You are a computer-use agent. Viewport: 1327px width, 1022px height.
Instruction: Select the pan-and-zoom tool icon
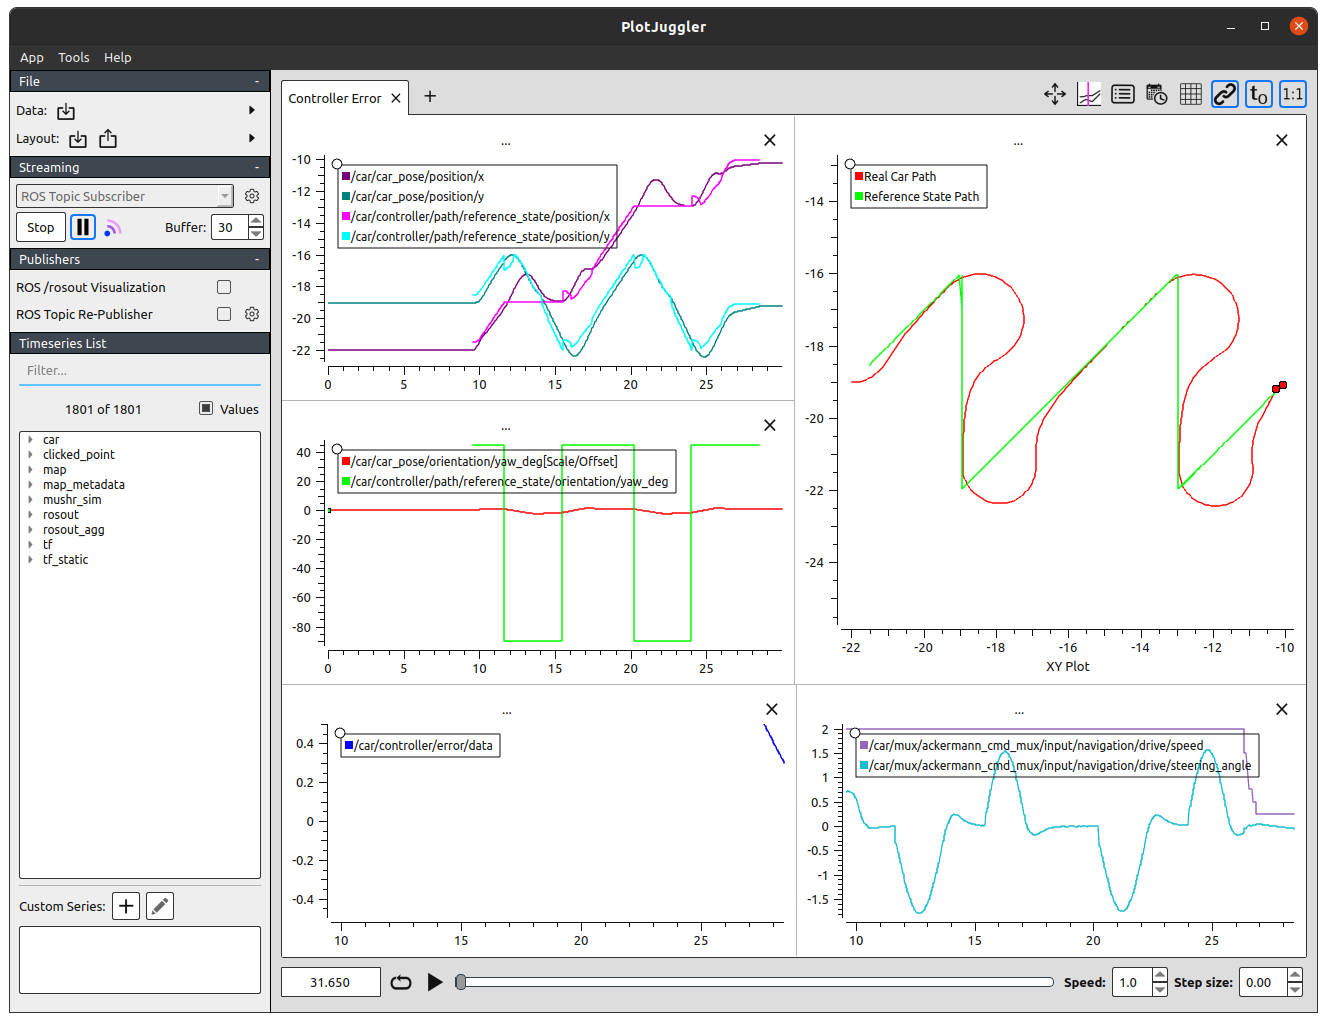(1054, 94)
